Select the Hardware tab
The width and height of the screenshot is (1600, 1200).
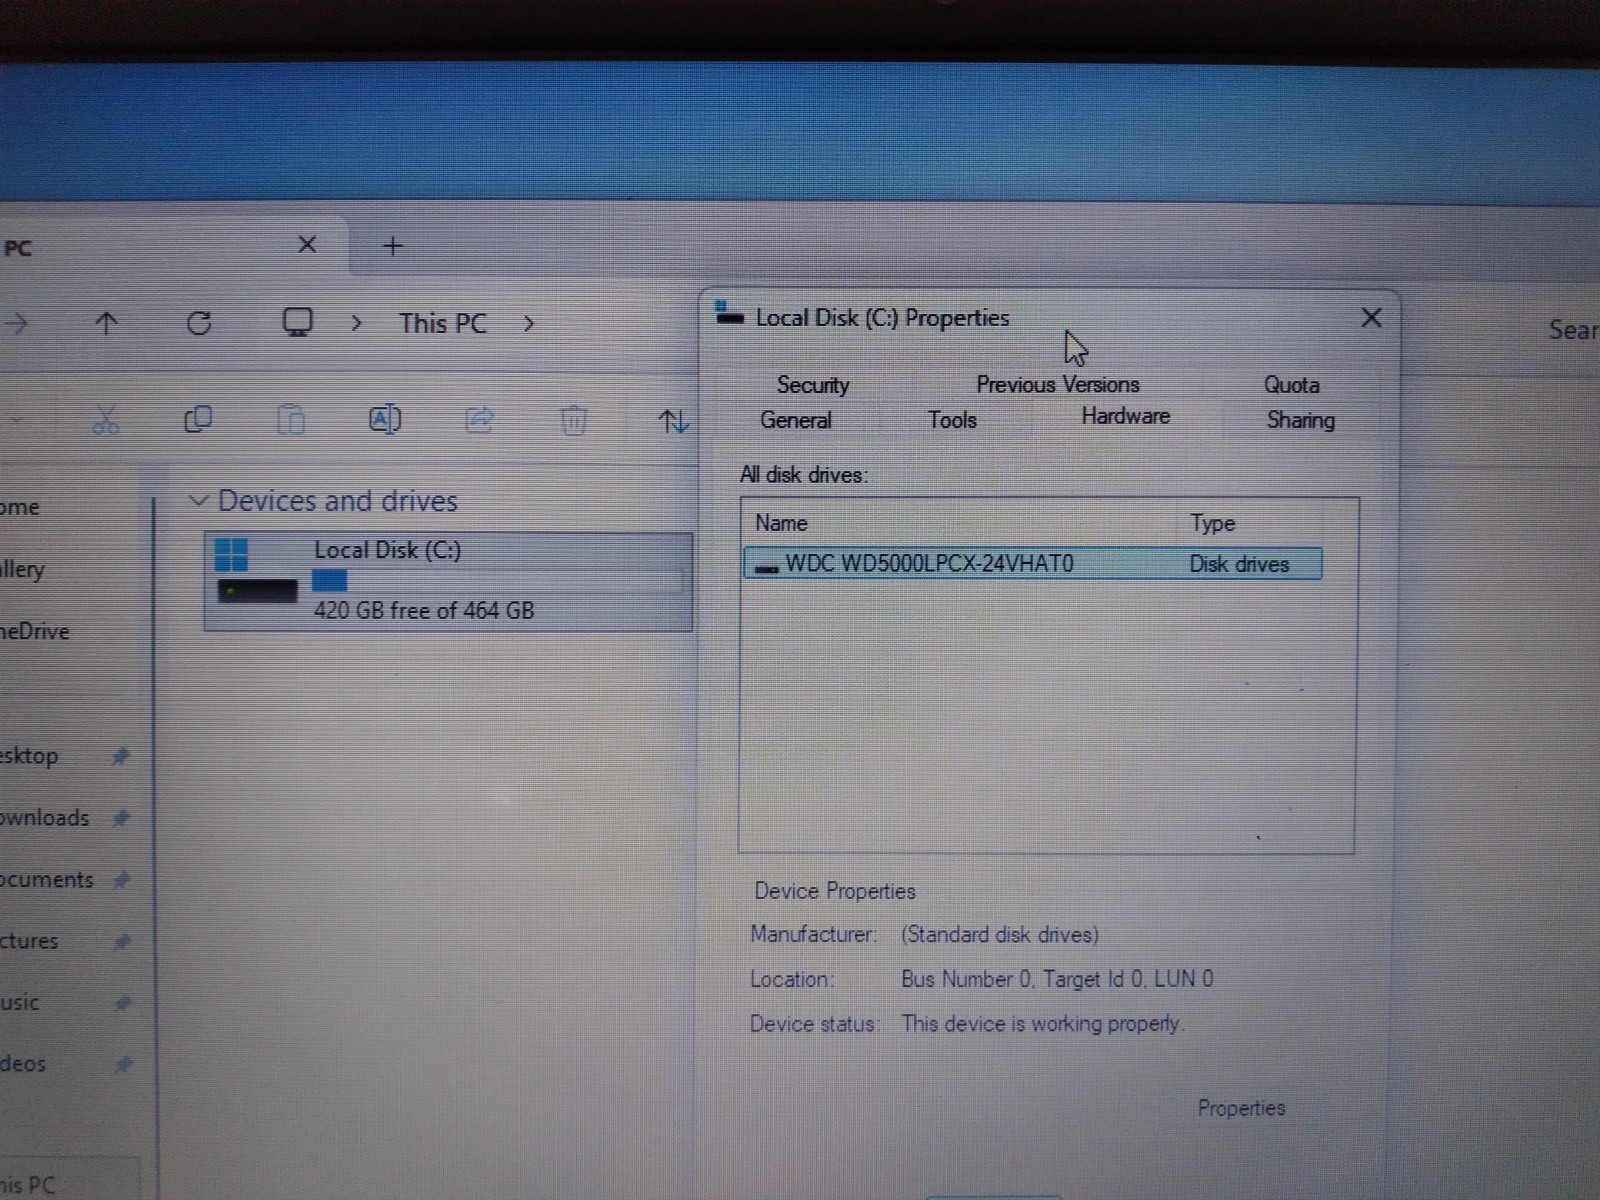1125,416
